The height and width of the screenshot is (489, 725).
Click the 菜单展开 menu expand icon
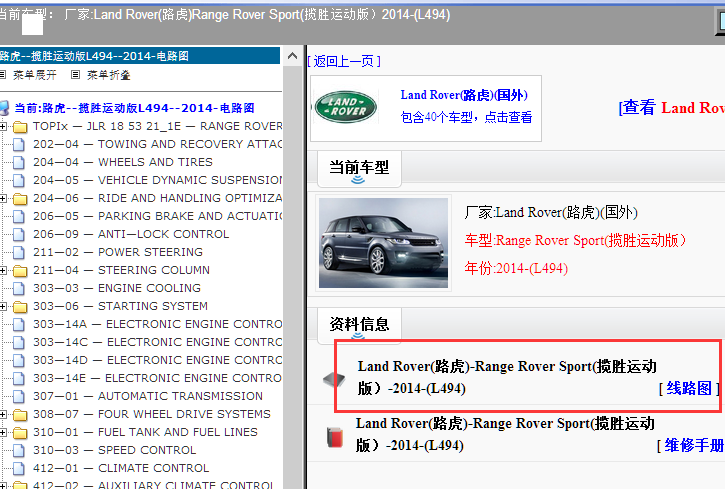[x=2, y=74]
